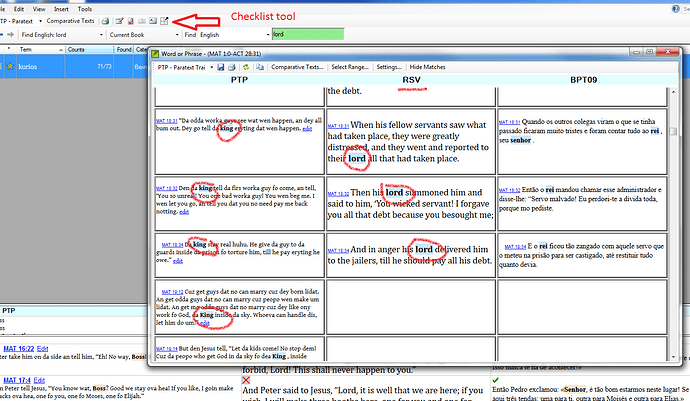Click Edit next to MAT 17:4
This screenshot has height=401, width=690.
coord(39,380)
